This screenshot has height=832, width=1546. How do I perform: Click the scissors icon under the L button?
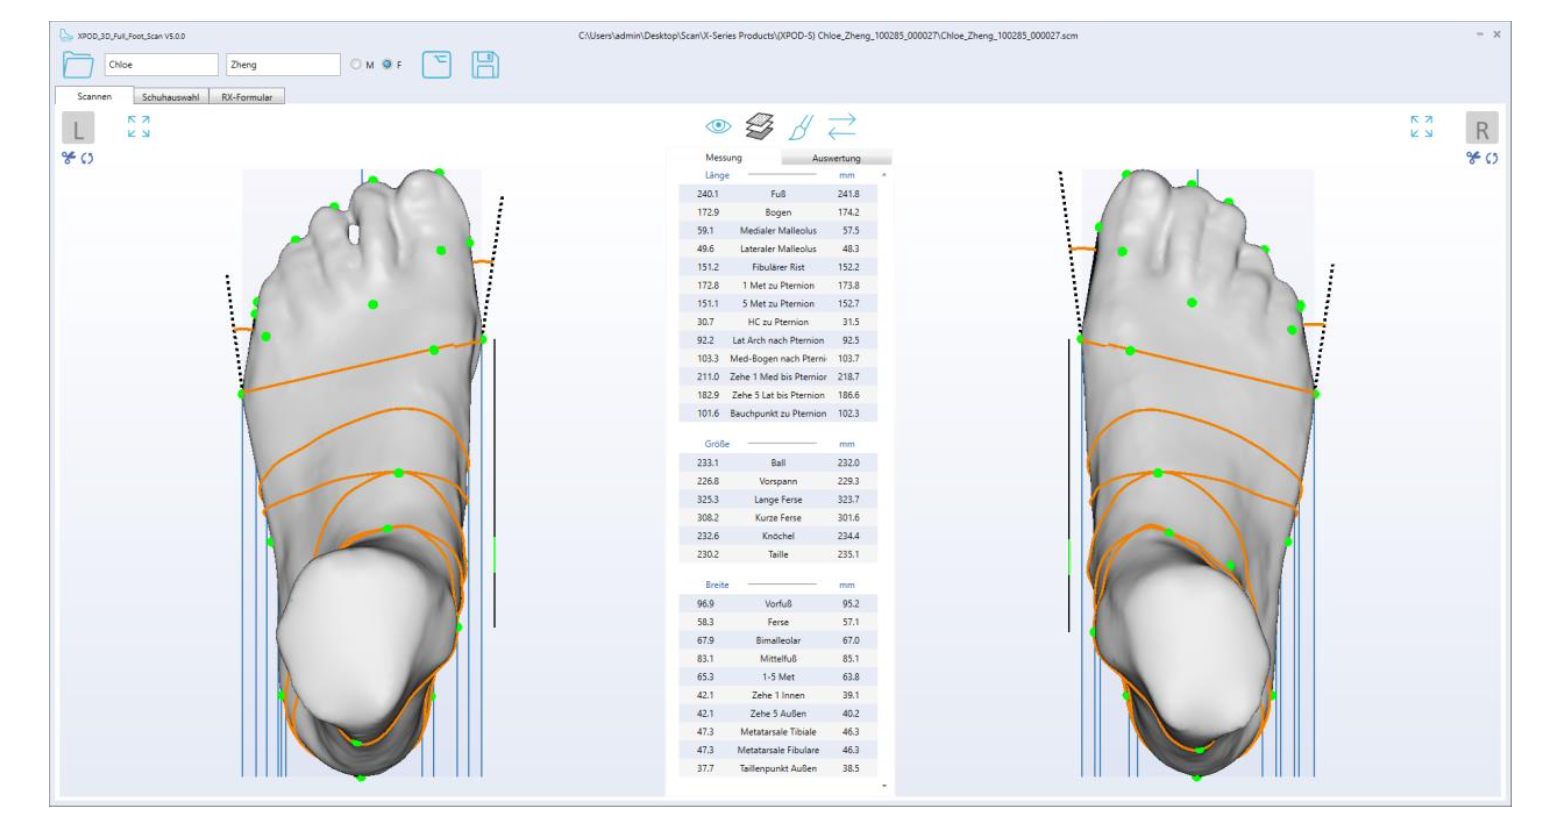coord(68,158)
